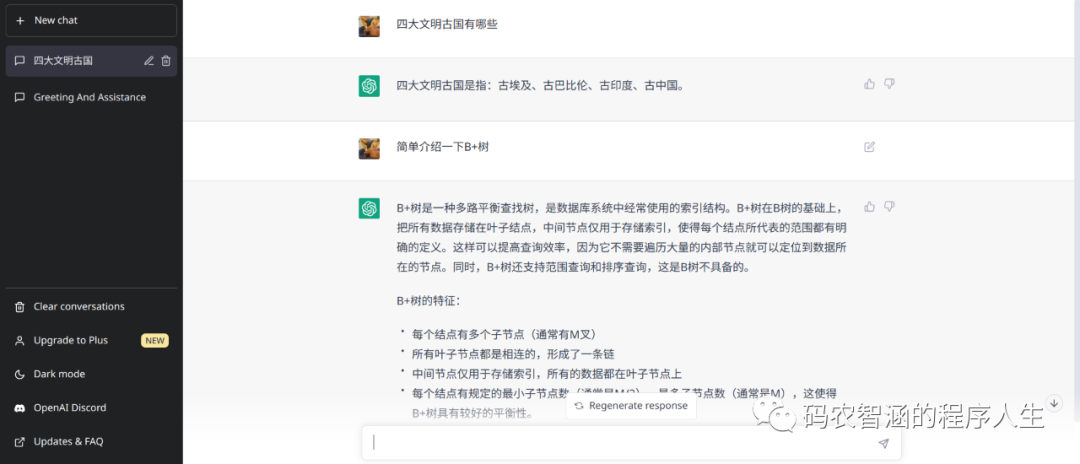Click external link icon beside Updates & FAQ
The width and height of the screenshot is (1080, 464).
19,441
